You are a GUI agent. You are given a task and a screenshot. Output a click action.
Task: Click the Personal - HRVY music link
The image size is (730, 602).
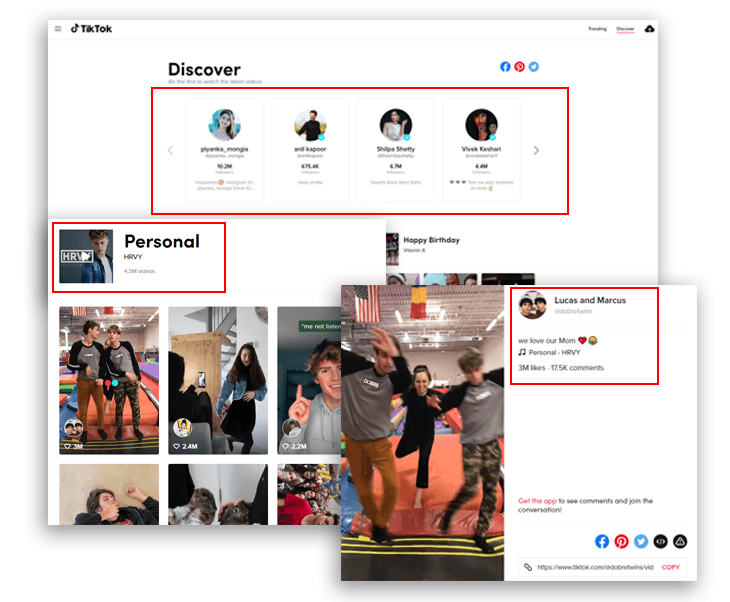(x=554, y=352)
